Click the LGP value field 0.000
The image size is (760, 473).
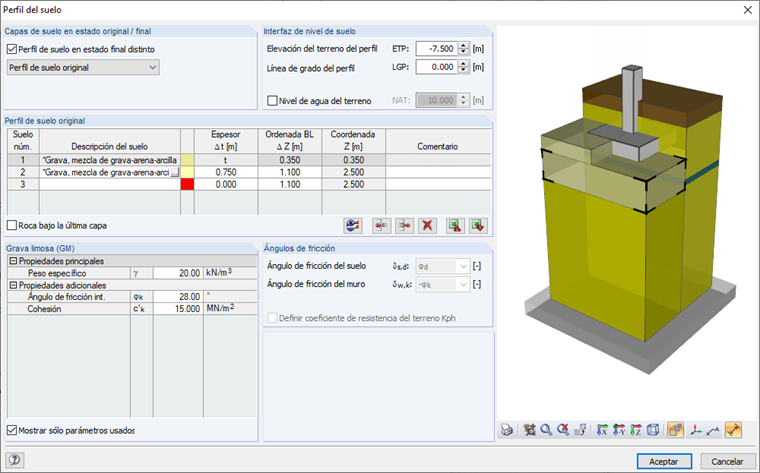coord(437,67)
